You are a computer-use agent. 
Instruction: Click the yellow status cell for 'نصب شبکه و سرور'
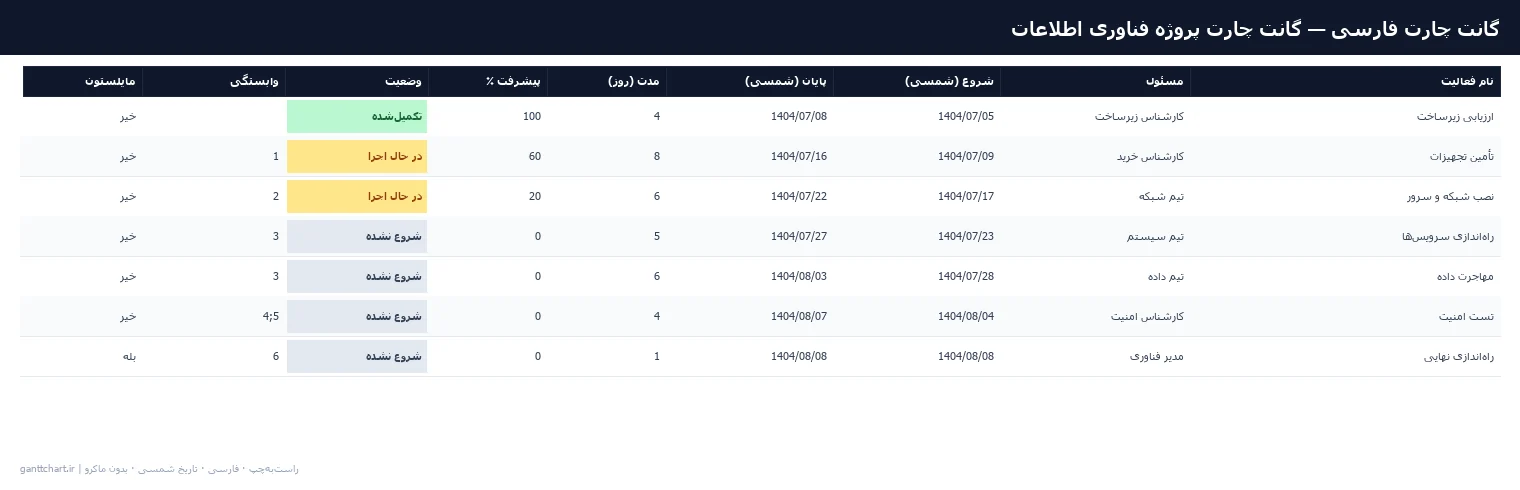357,197
